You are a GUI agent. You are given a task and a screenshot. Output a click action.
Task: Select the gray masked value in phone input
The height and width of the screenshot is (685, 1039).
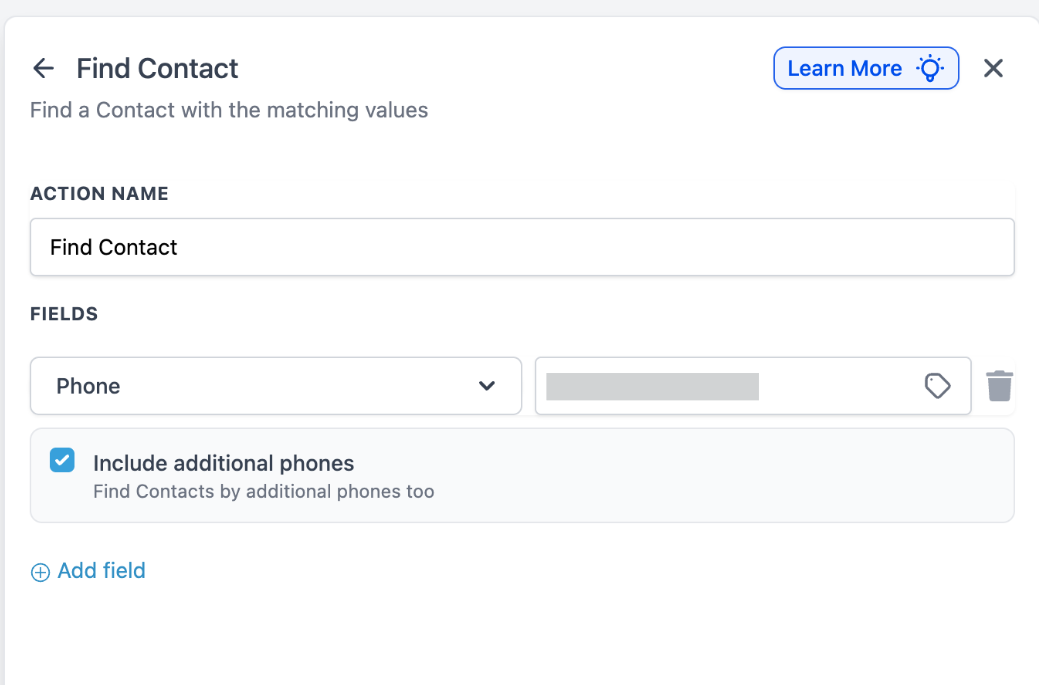pyautogui.click(x=652, y=386)
